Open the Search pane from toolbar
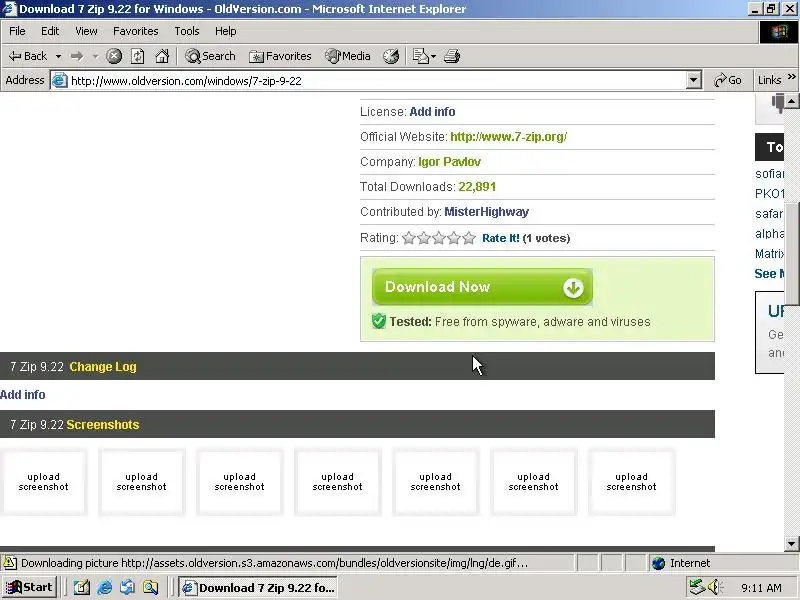Image resolution: width=800 pixels, height=600 pixels. tap(210, 56)
